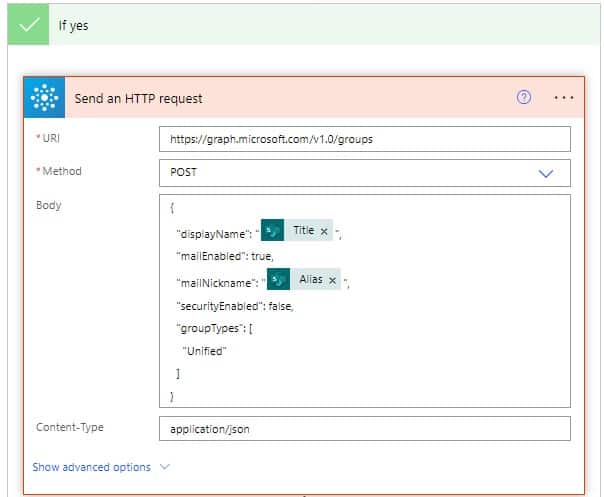Click the SharePoint icon on Title token
Screen dimensions: 604x497
[x=272, y=230]
